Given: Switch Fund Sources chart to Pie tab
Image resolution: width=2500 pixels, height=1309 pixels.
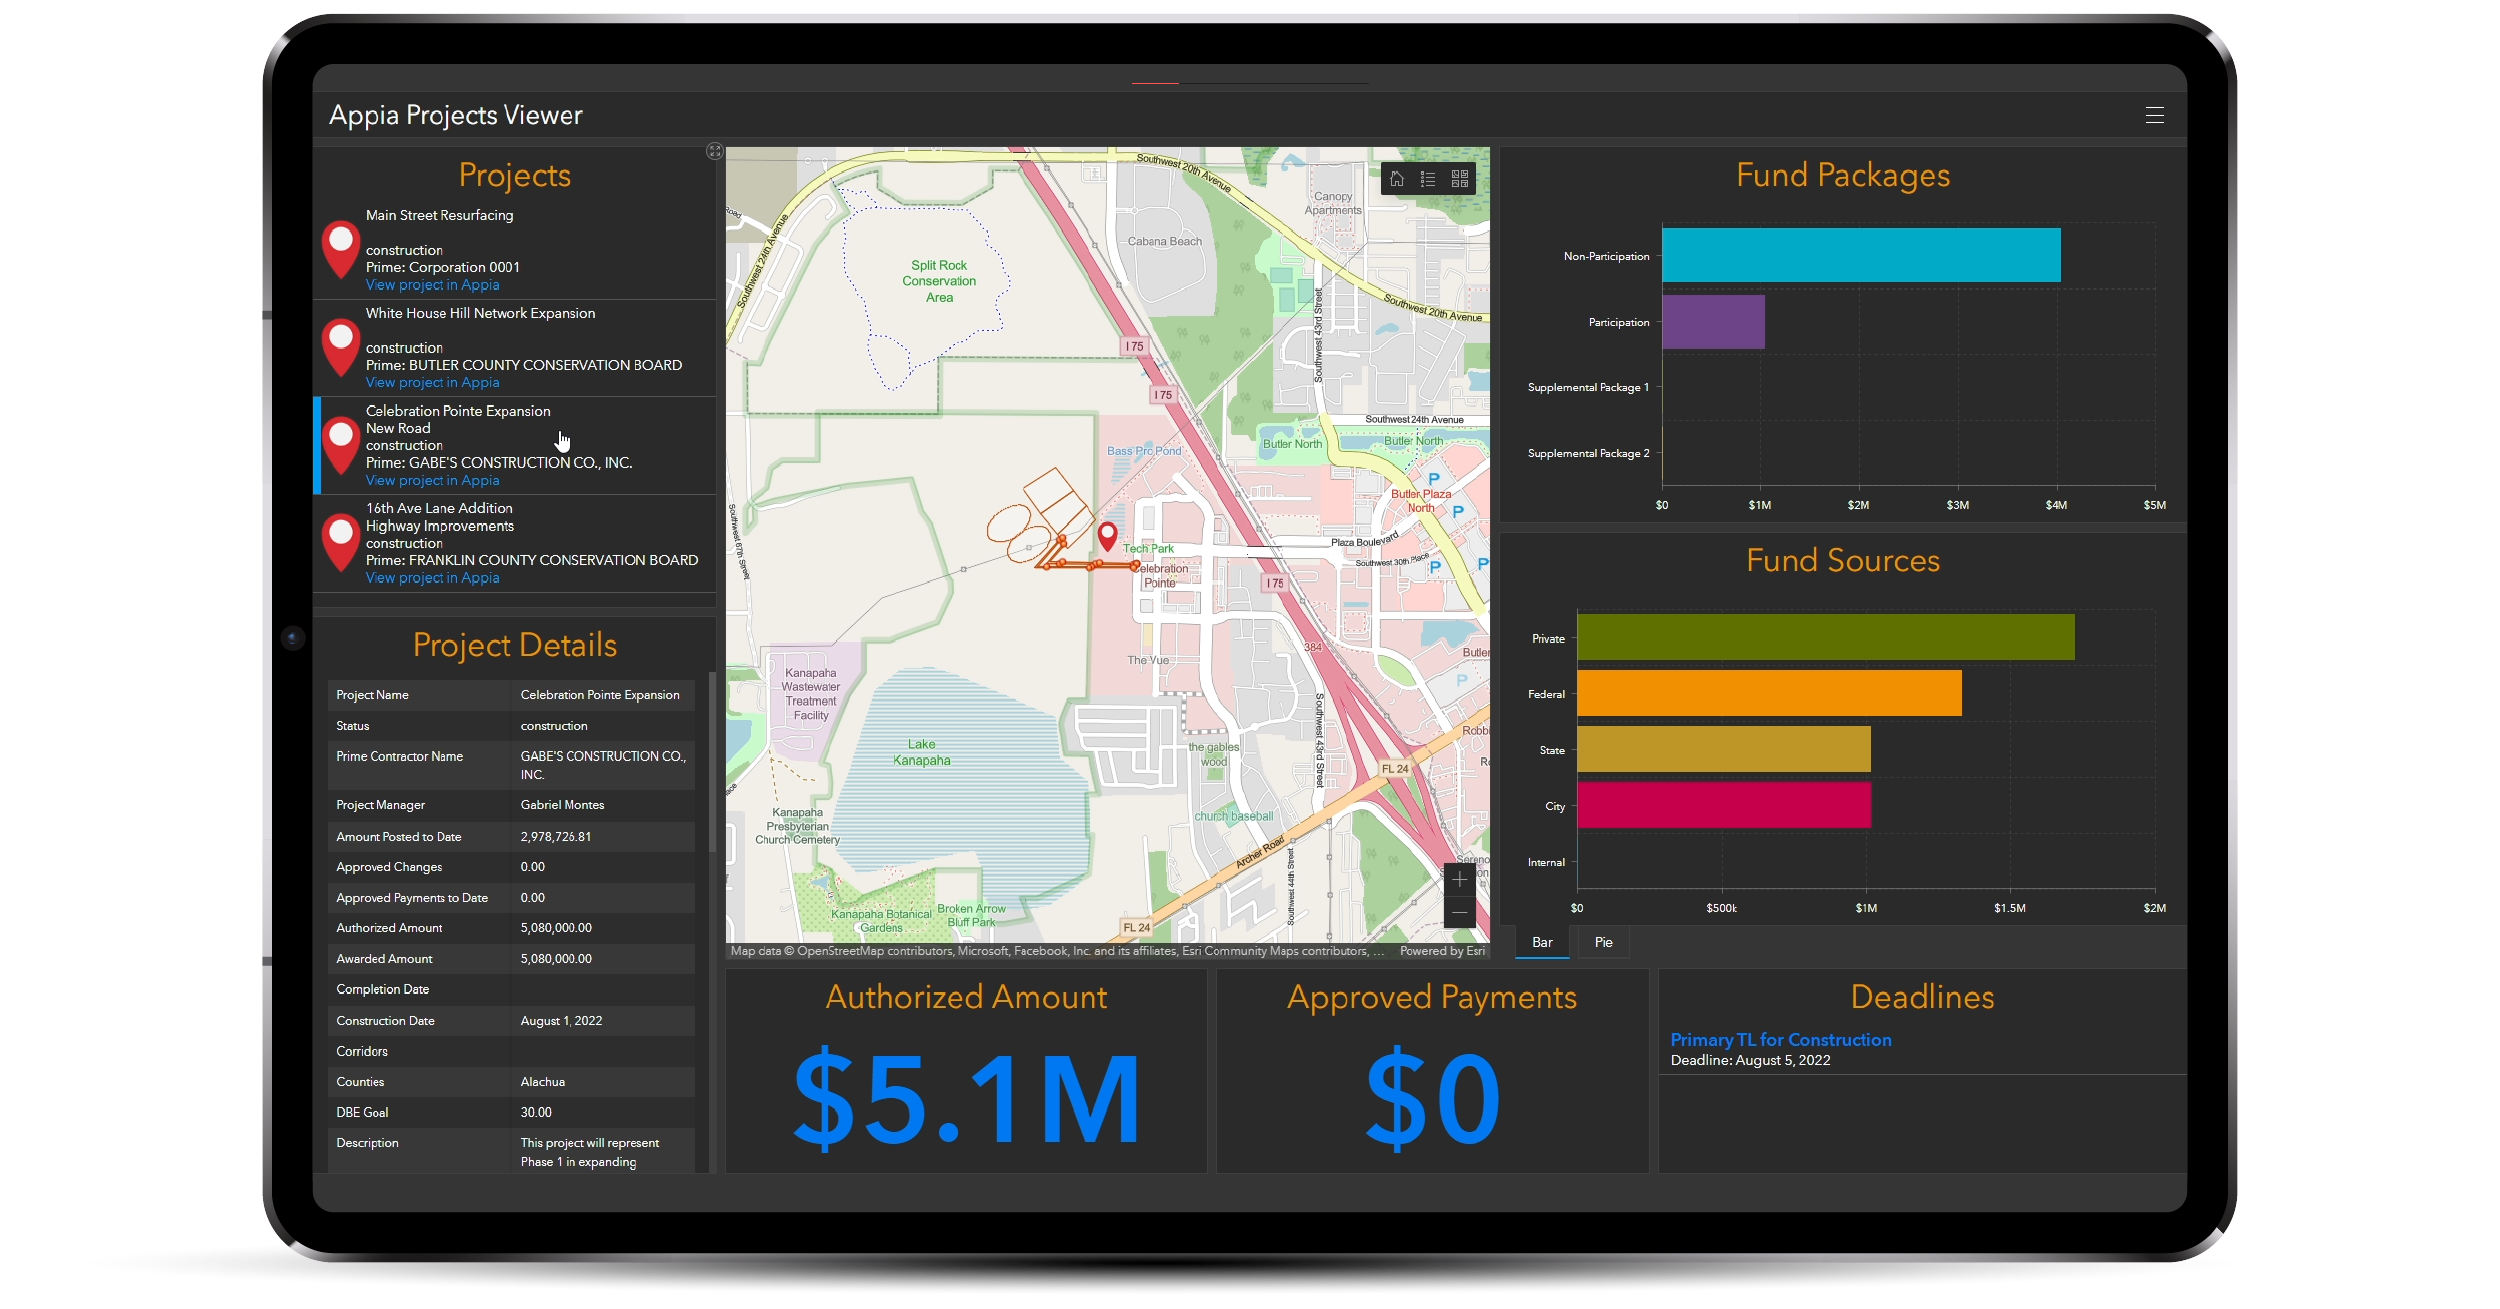Looking at the screenshot, I should point(1603,942).
